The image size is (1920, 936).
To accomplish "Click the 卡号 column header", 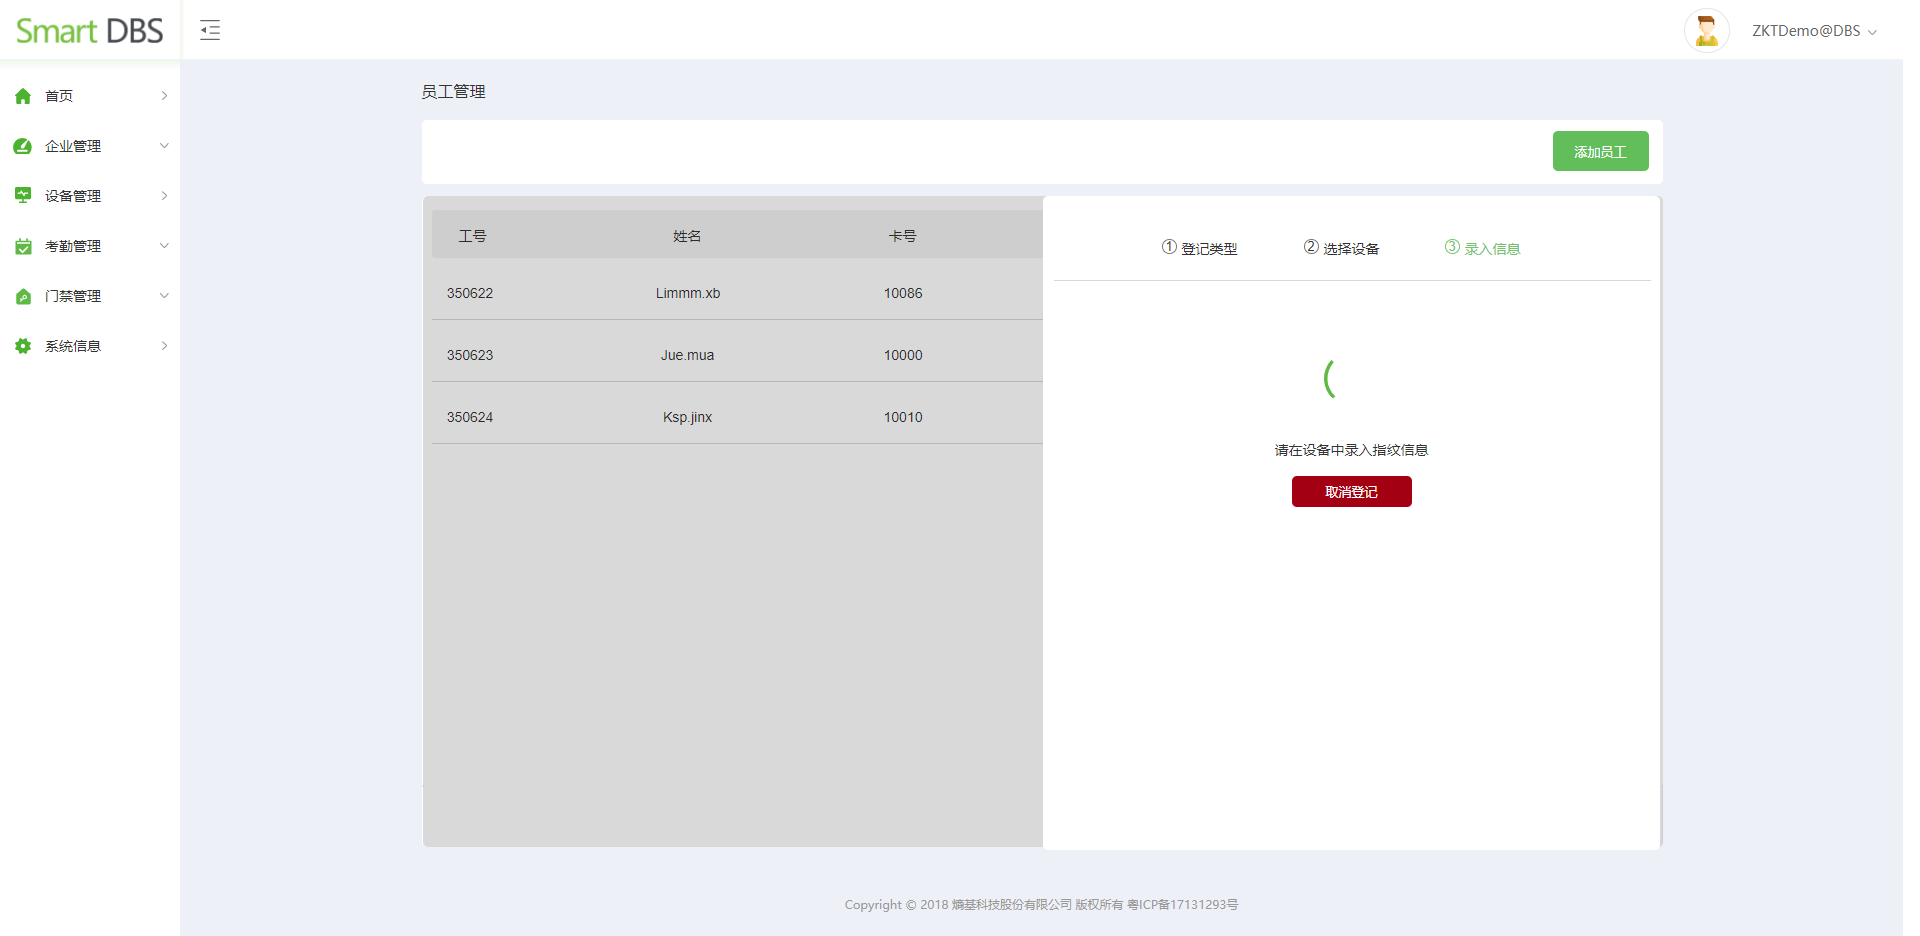I will point(903,236).
